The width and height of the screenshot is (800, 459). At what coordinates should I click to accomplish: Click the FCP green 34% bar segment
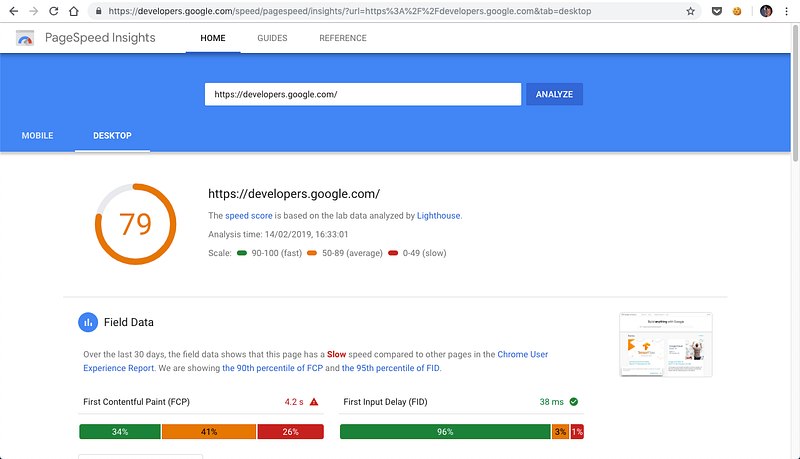(x=120, y=431)
